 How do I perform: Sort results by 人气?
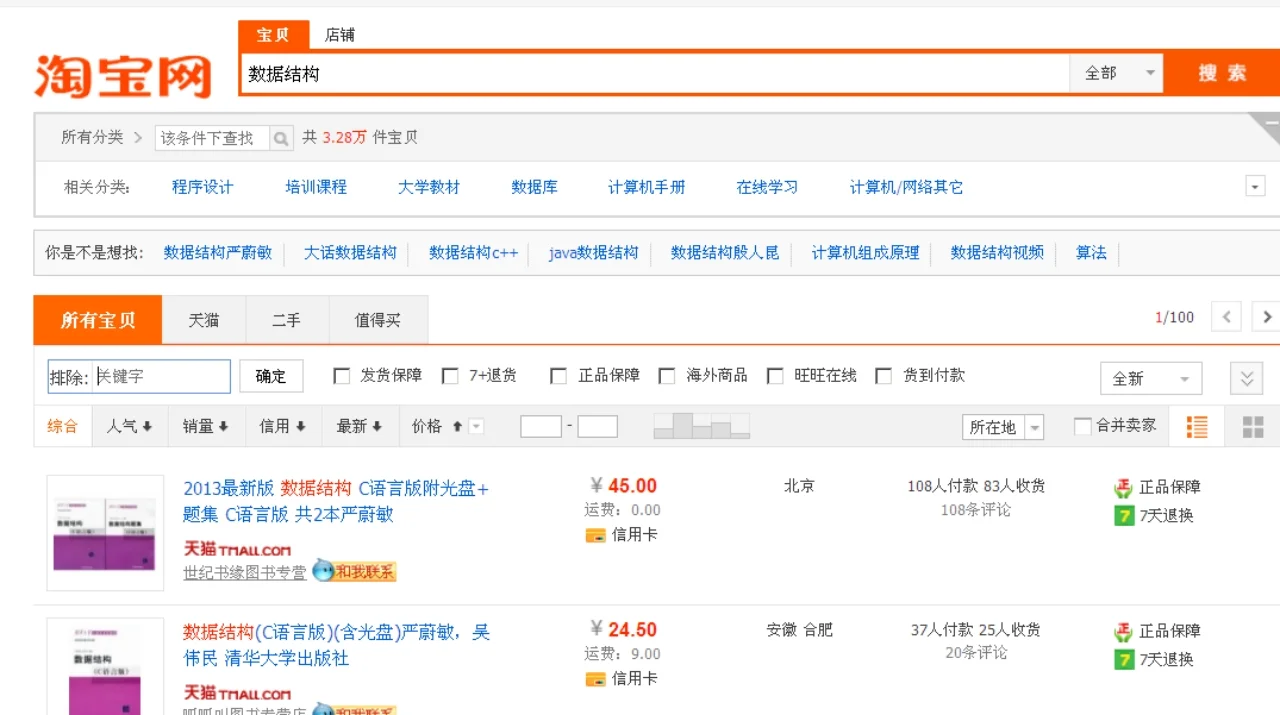pos(130,427)
